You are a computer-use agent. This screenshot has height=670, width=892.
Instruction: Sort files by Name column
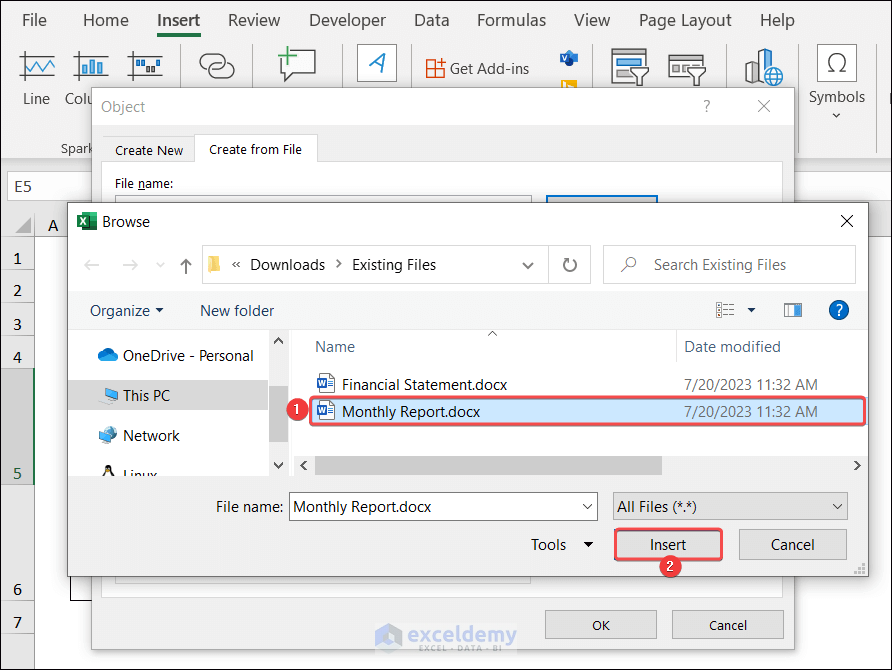coord(334,347)
